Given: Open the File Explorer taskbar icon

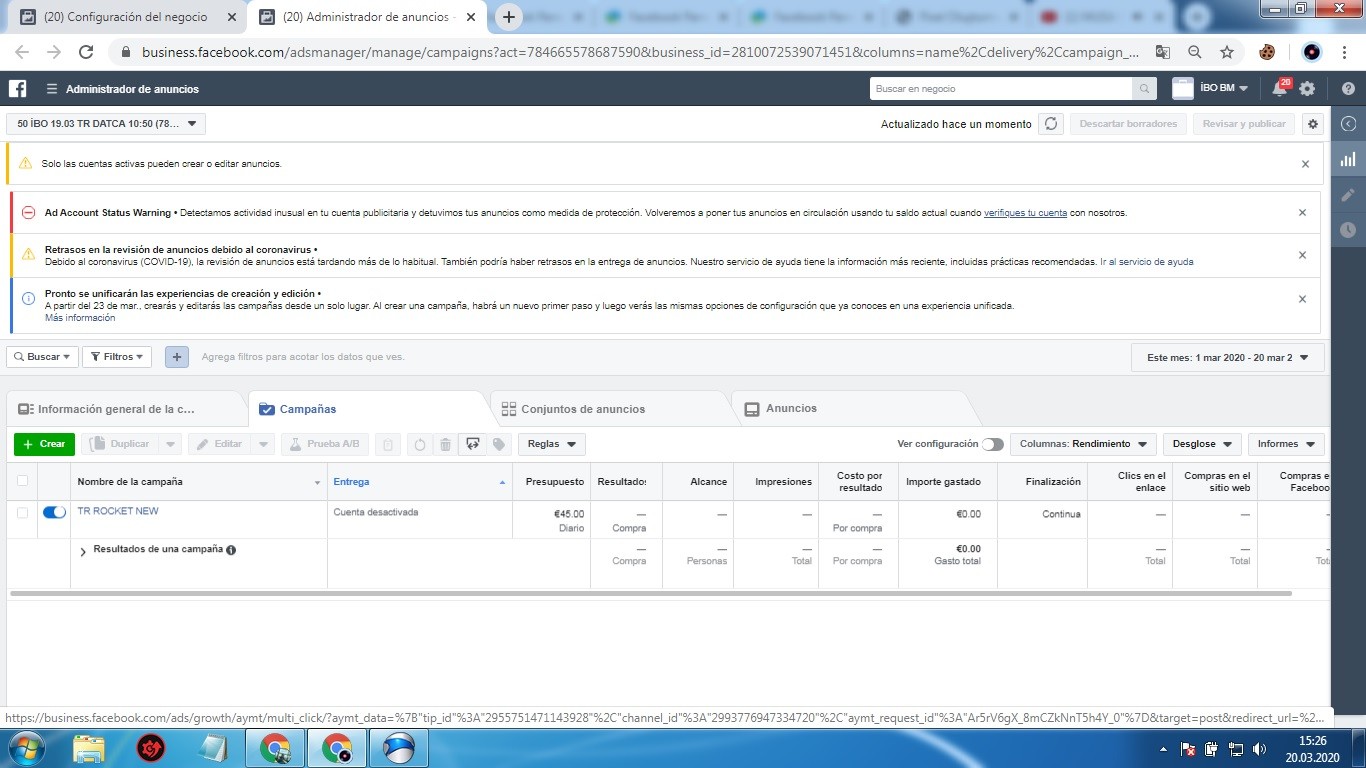Looking at the screenshot, I should coord(88,748).
